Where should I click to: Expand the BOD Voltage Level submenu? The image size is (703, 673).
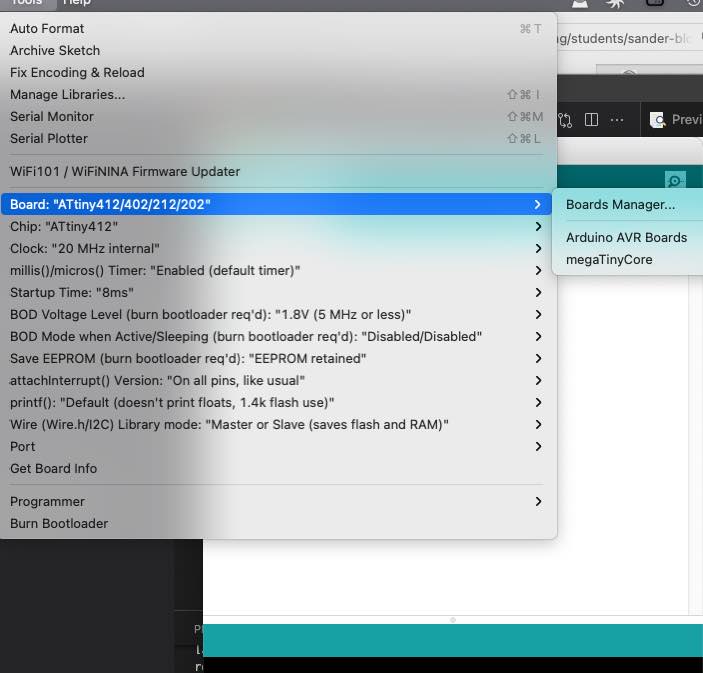click(x=276, y=314)
